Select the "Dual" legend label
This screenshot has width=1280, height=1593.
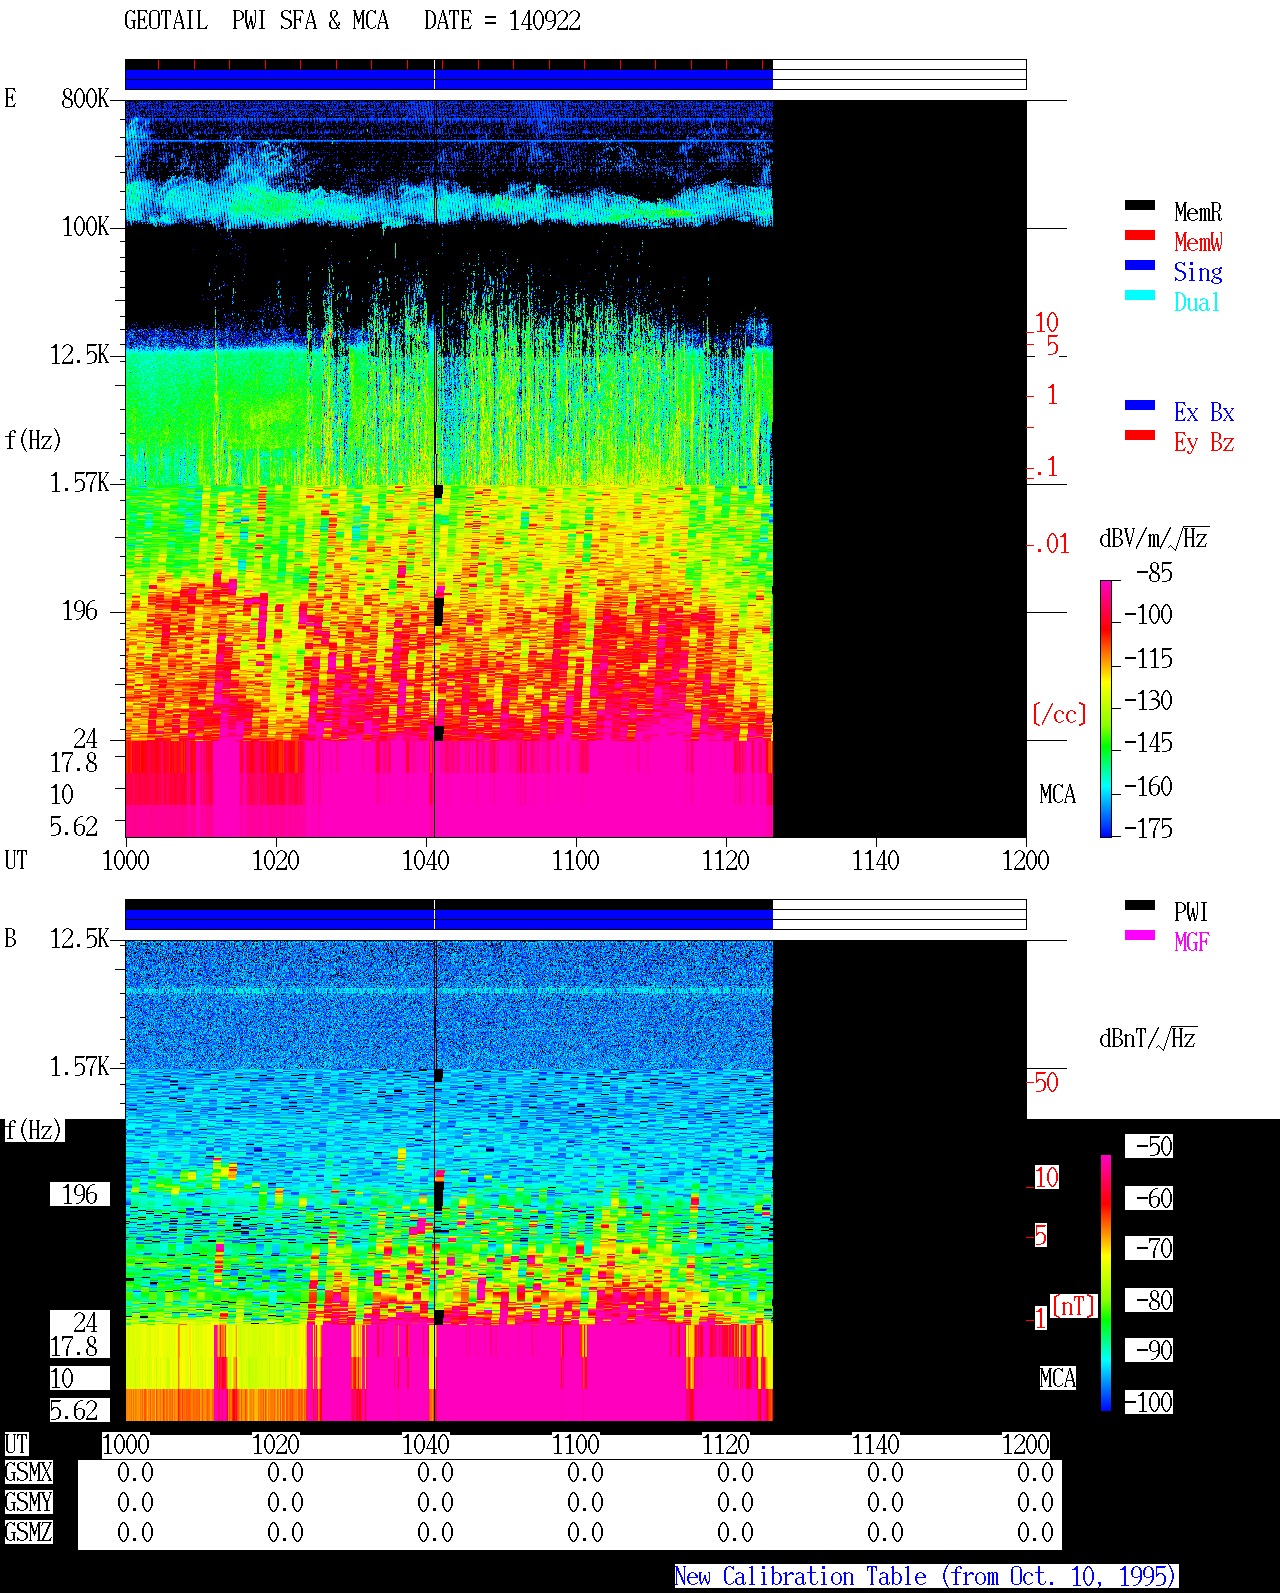[1198, 302]
